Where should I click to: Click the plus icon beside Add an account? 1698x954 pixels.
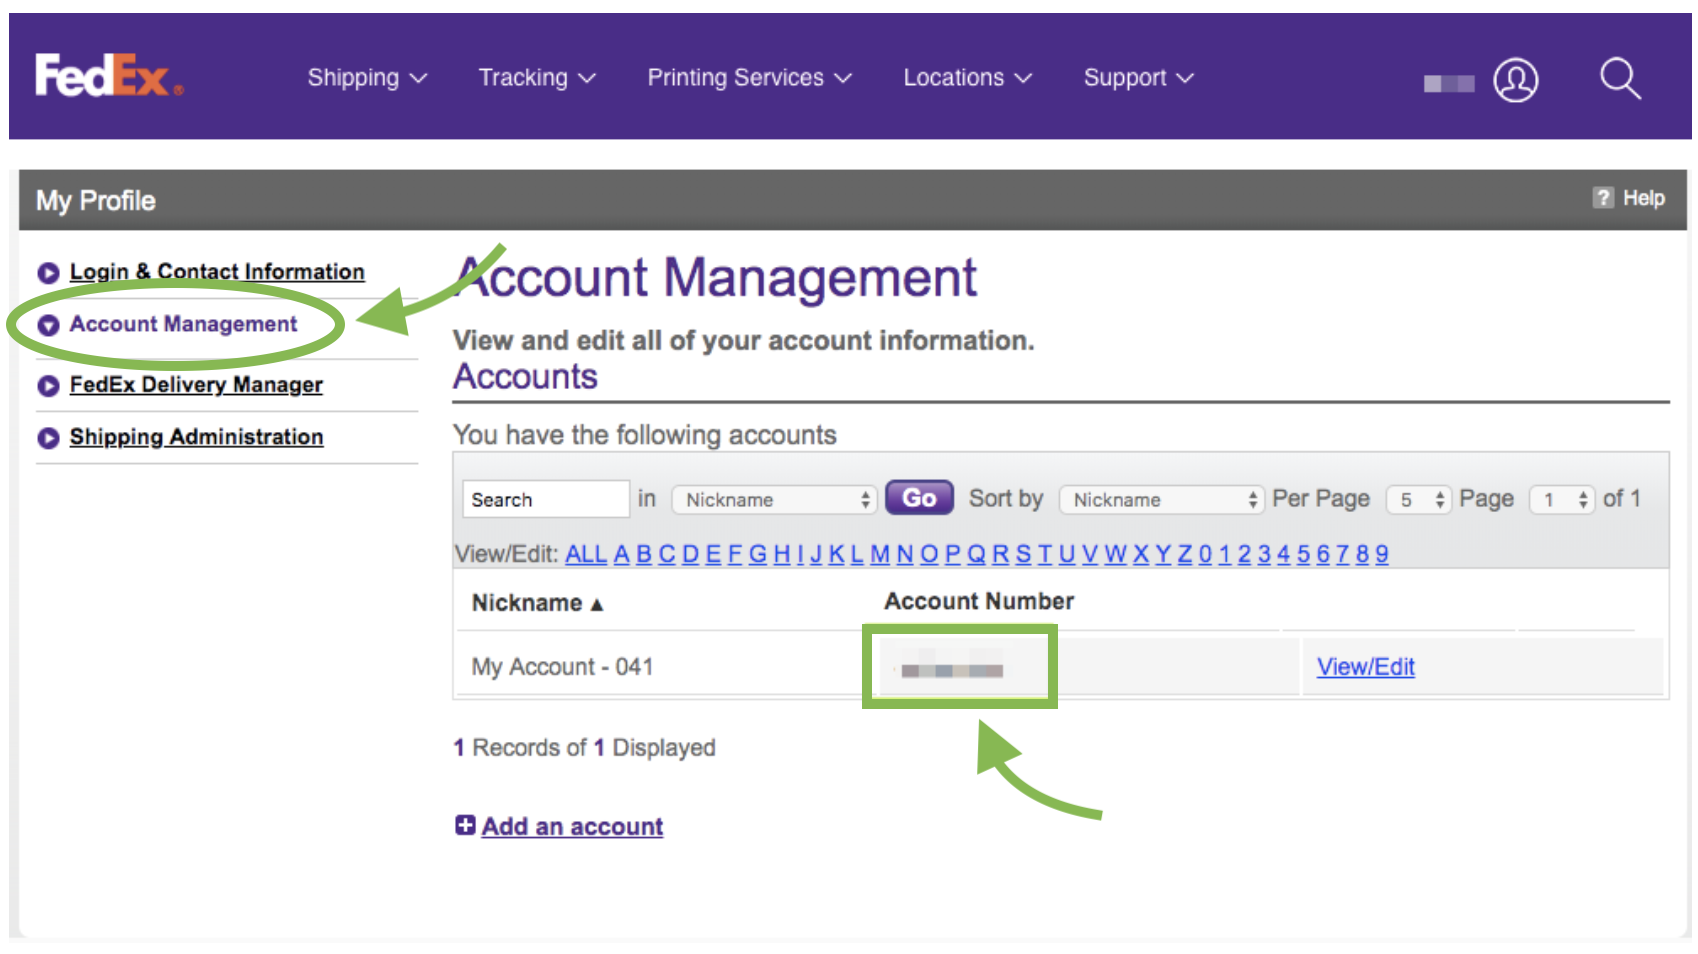click(465, 825)
